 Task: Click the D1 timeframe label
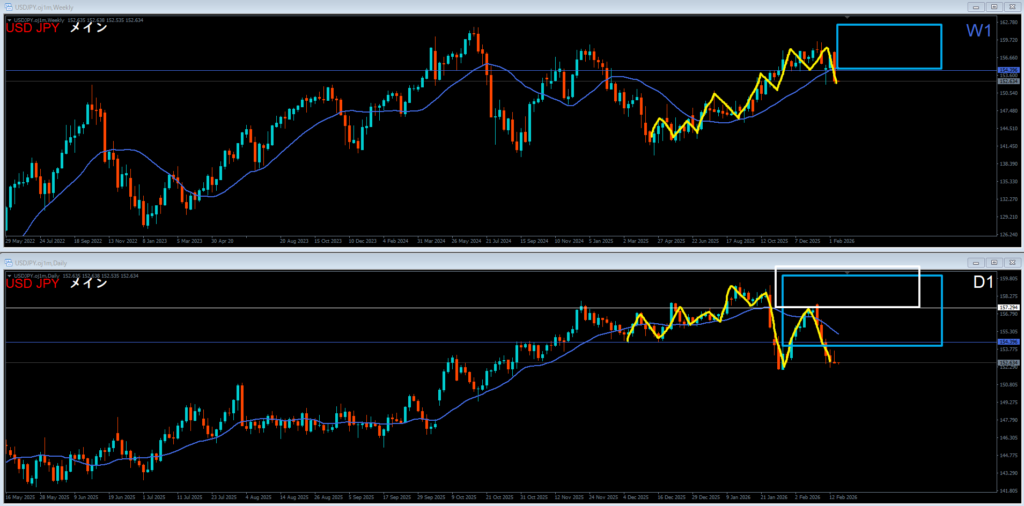pyautogui.click(x=982, y=284)
